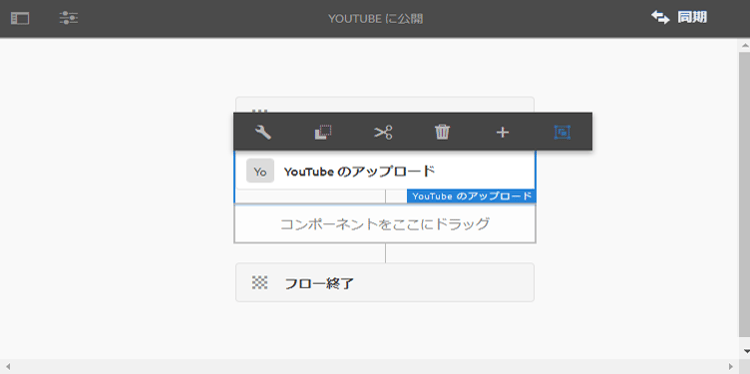Click the フロー終了 checkered flag icon
Image resolution: width=750 pixels, height=374 pixels.
260,283
